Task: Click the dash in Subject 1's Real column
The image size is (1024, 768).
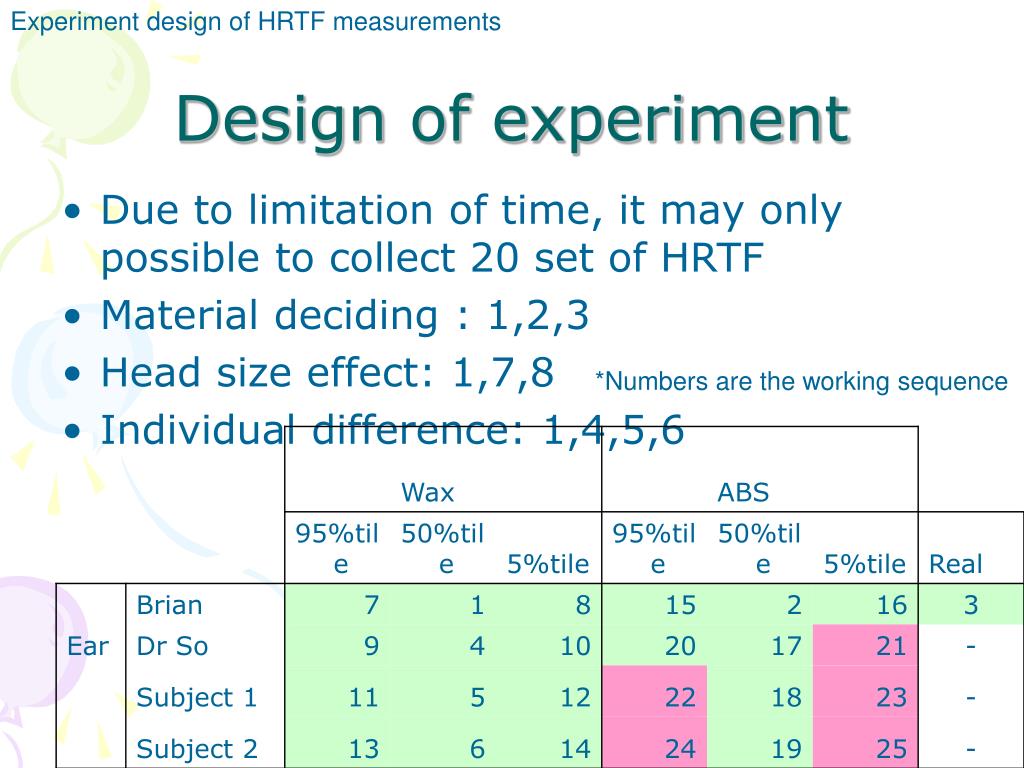Action: [970, 698]
